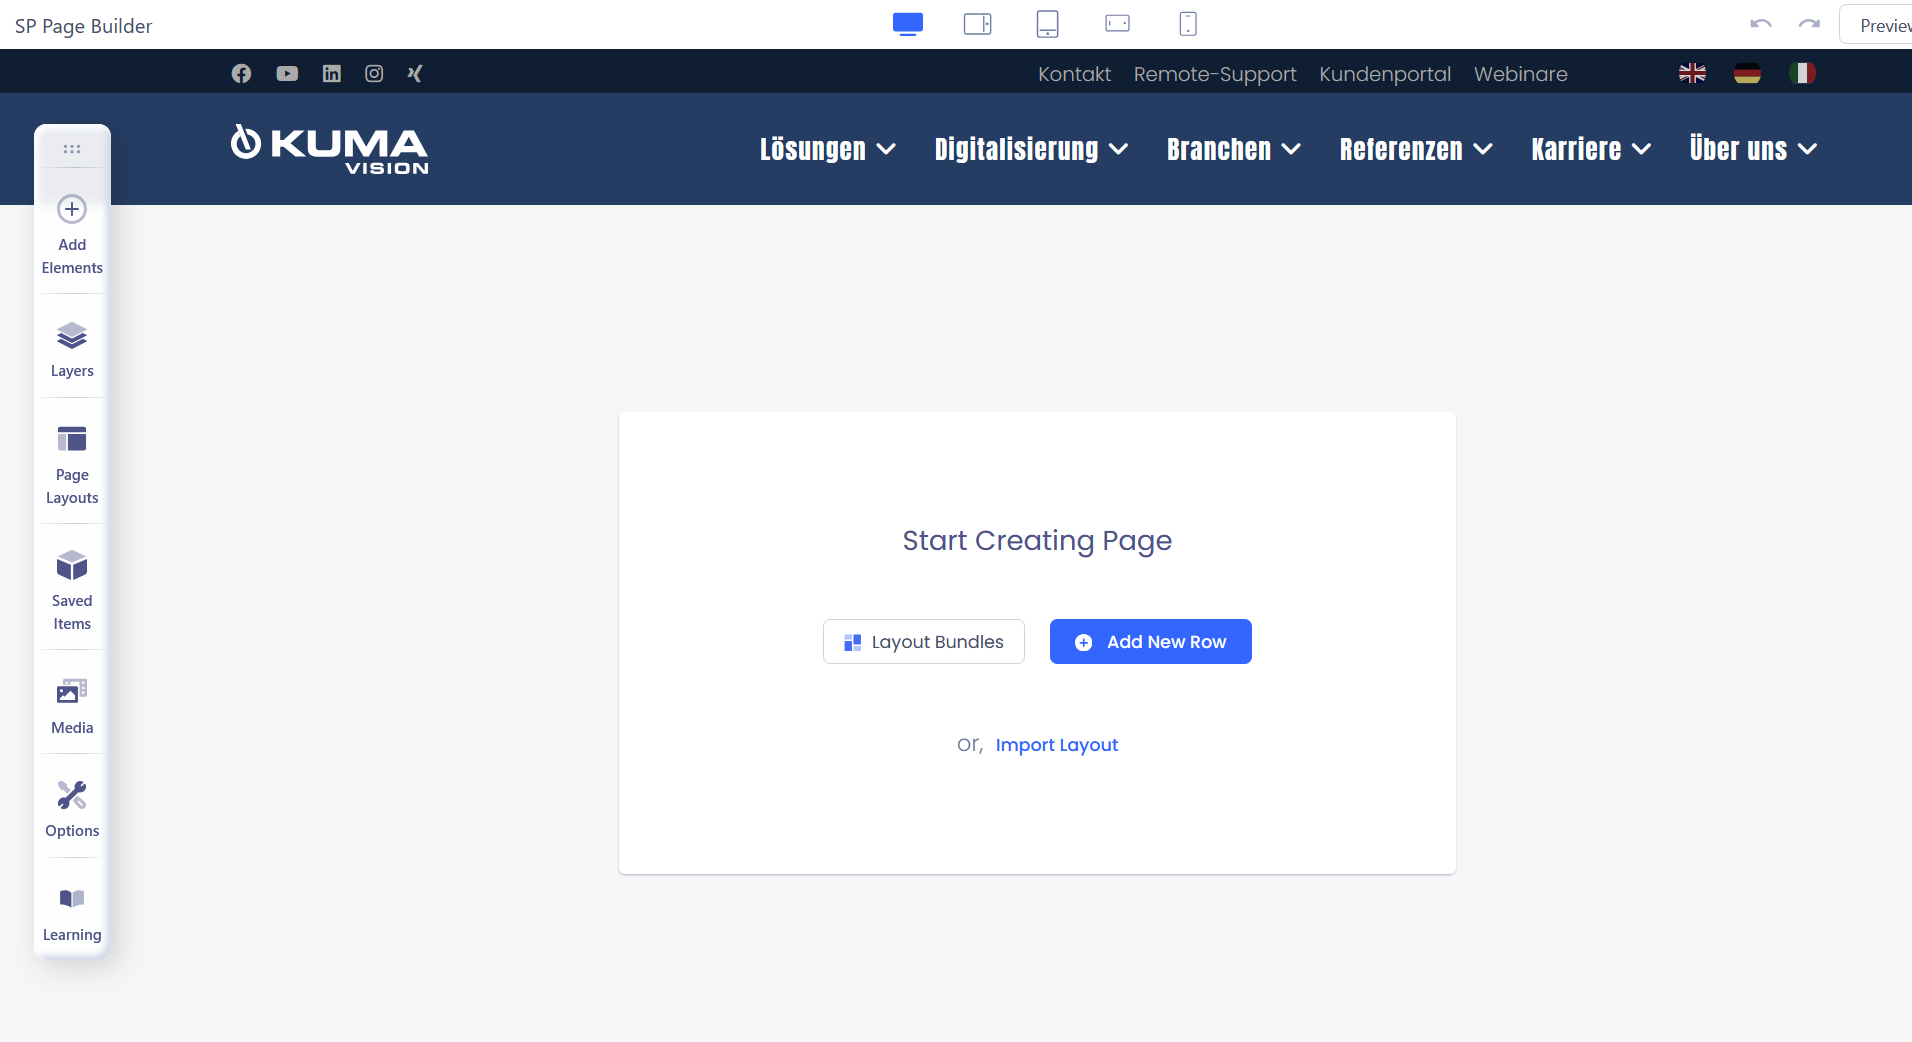Open the Remote-Support link
Viewport: 1912px width, 1042px height.
click(1215, 74)
